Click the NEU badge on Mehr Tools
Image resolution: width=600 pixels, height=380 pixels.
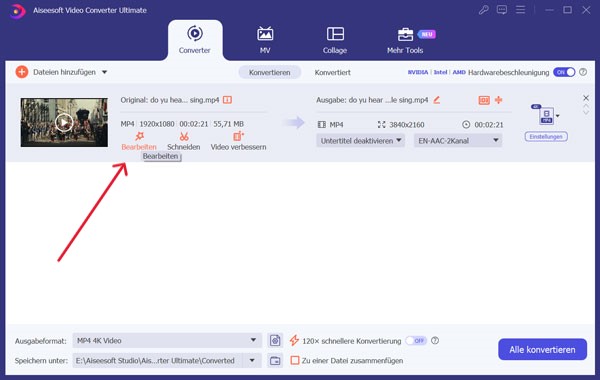click(427, 34)
